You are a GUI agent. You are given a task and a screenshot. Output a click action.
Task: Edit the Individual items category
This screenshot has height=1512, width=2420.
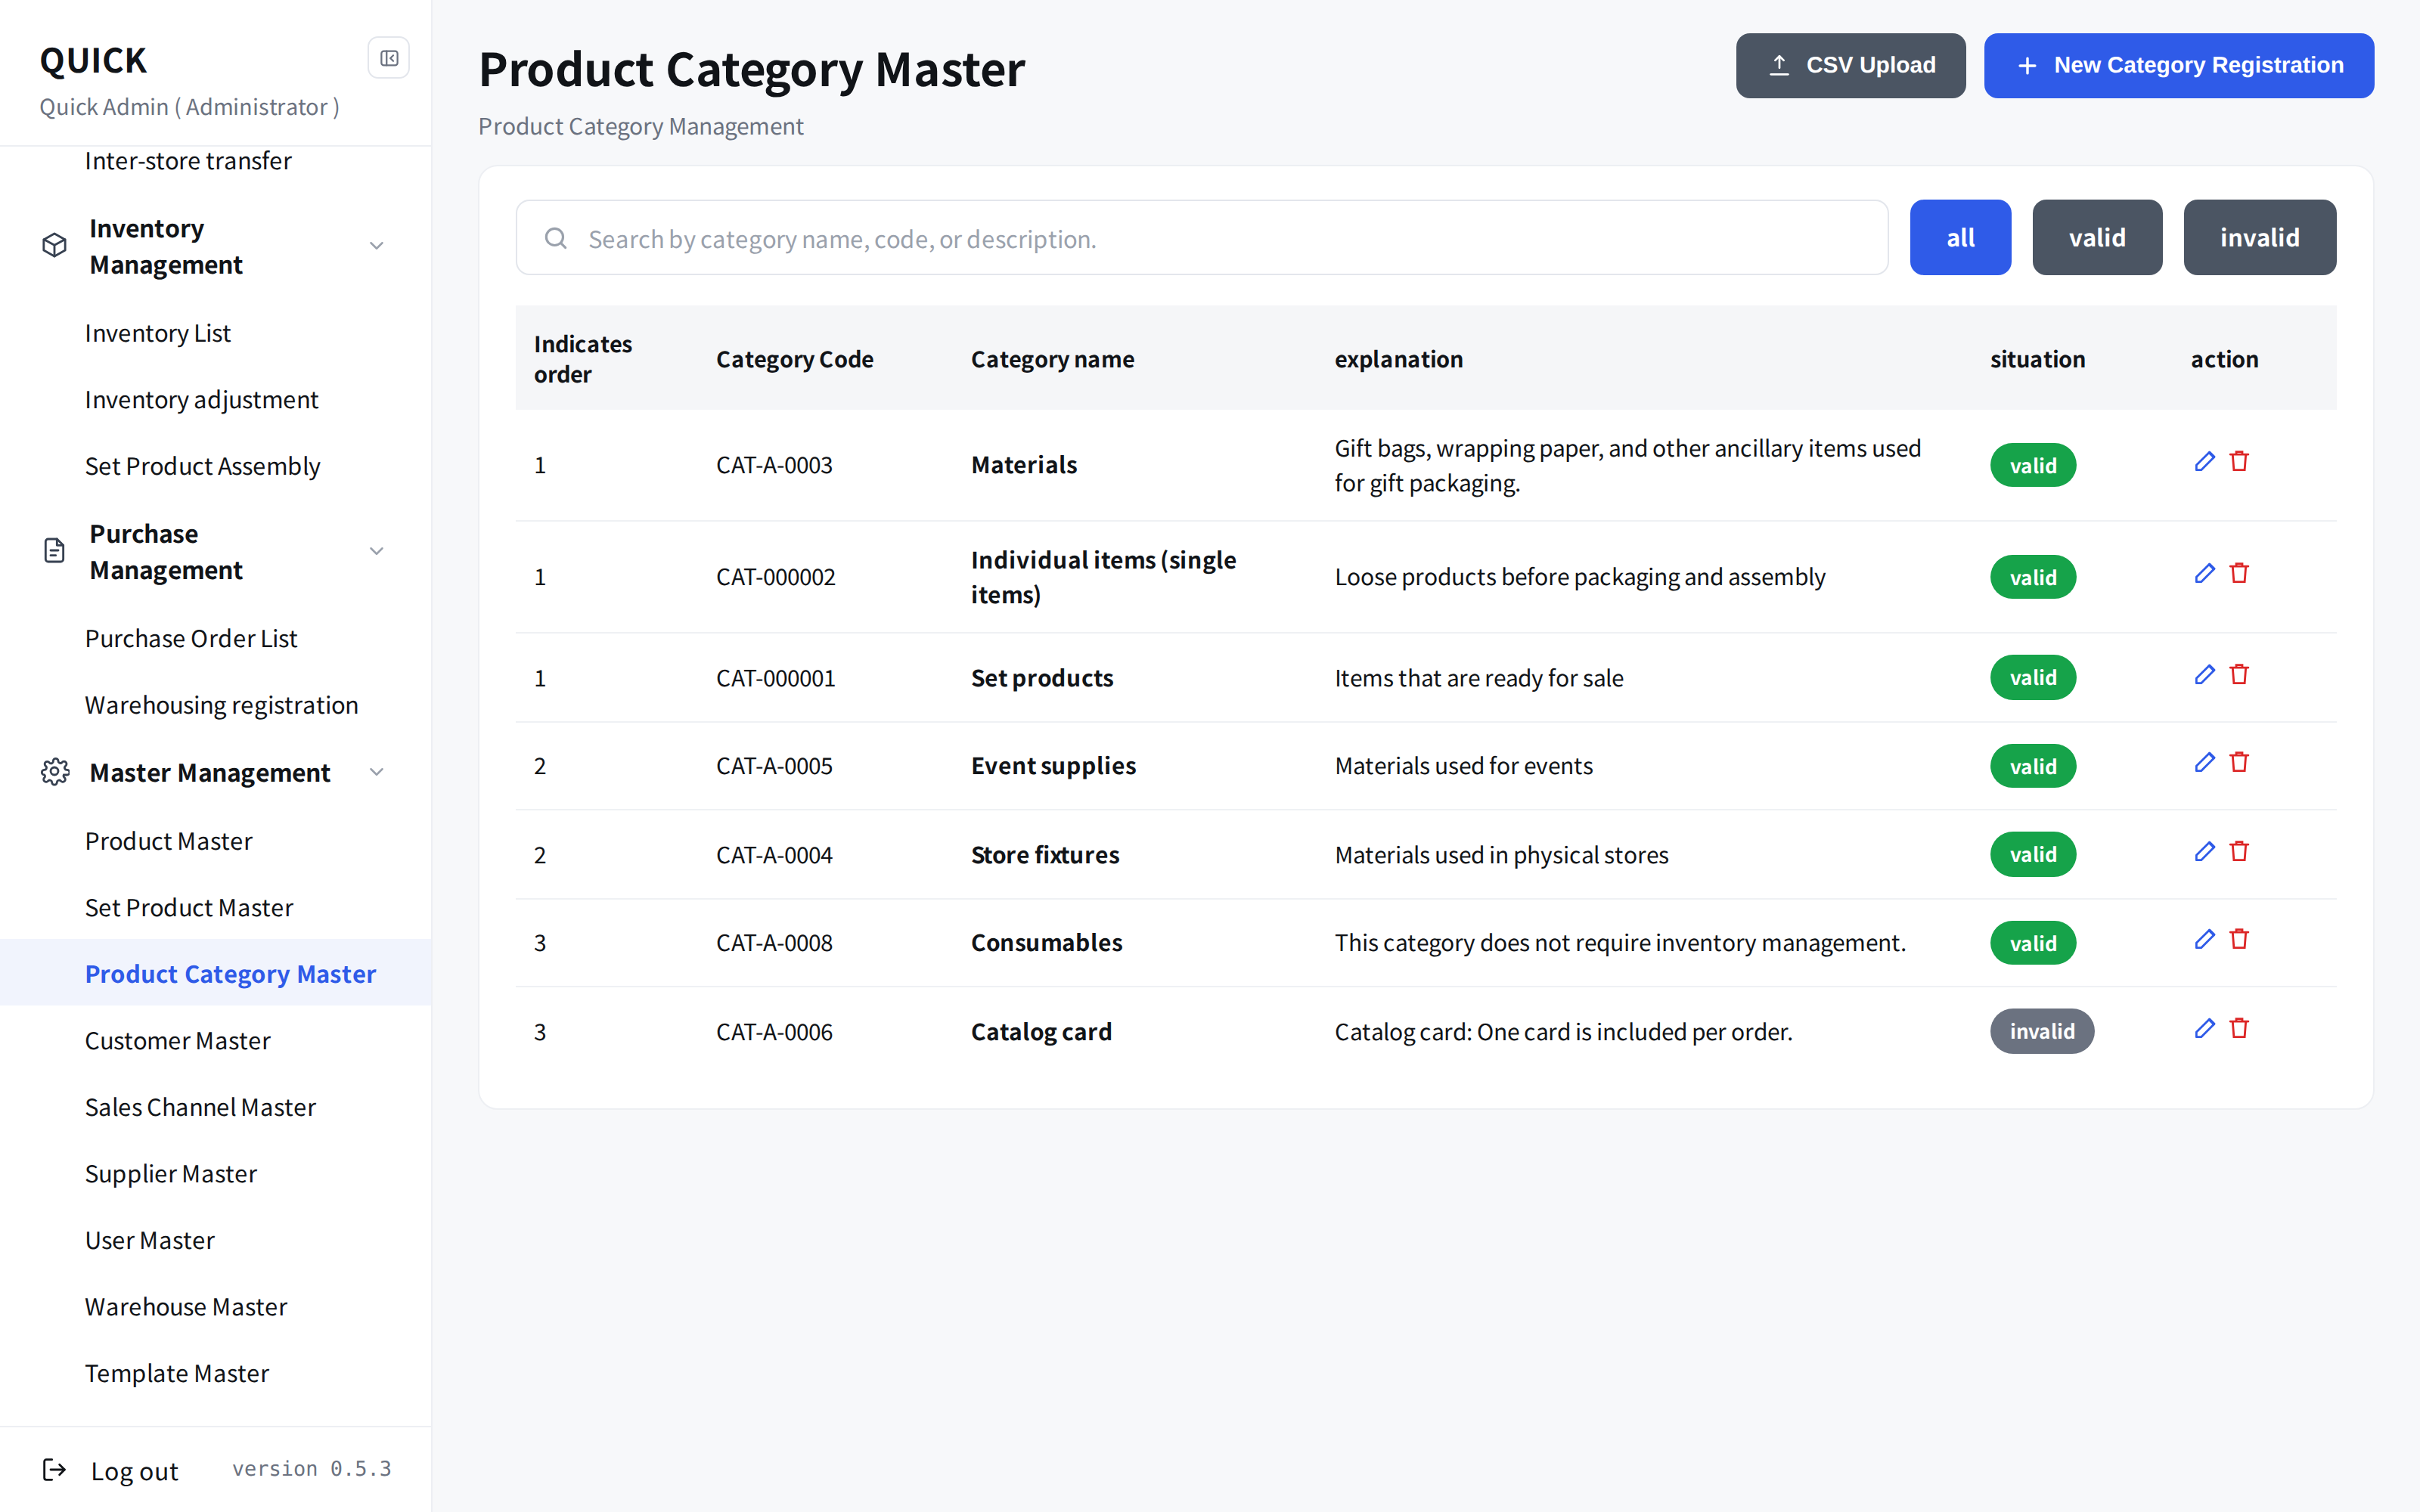point(2204,573)
